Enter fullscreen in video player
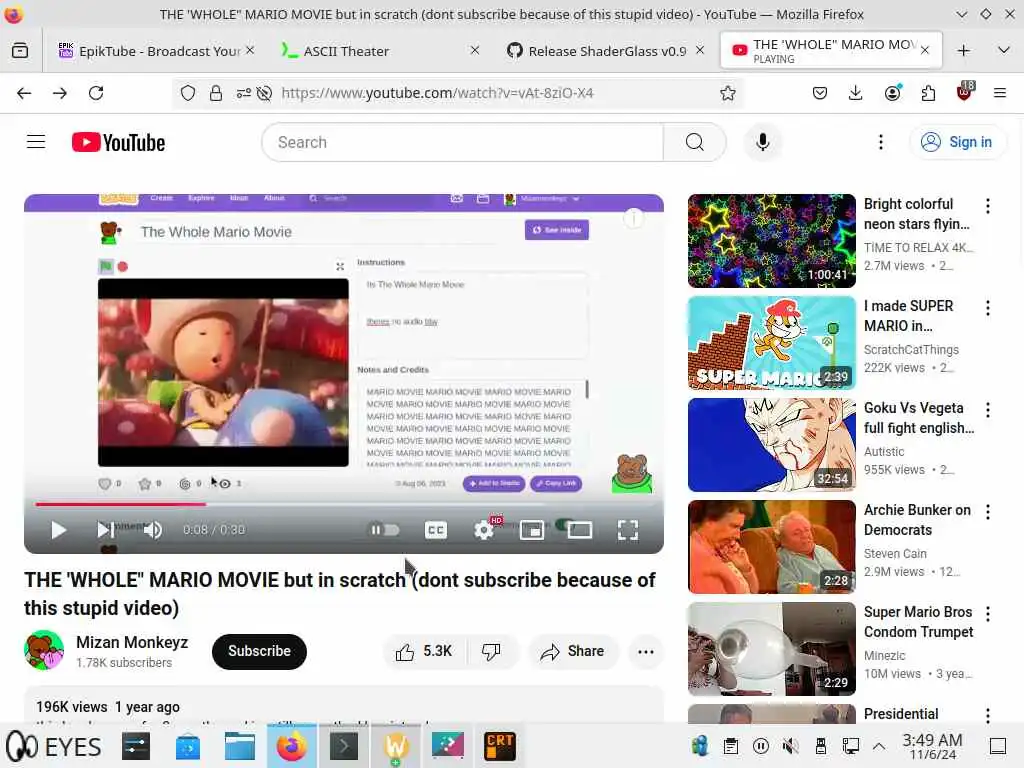Image resolution: width=1024 pixels, height=768 pixels. (628, 530)
